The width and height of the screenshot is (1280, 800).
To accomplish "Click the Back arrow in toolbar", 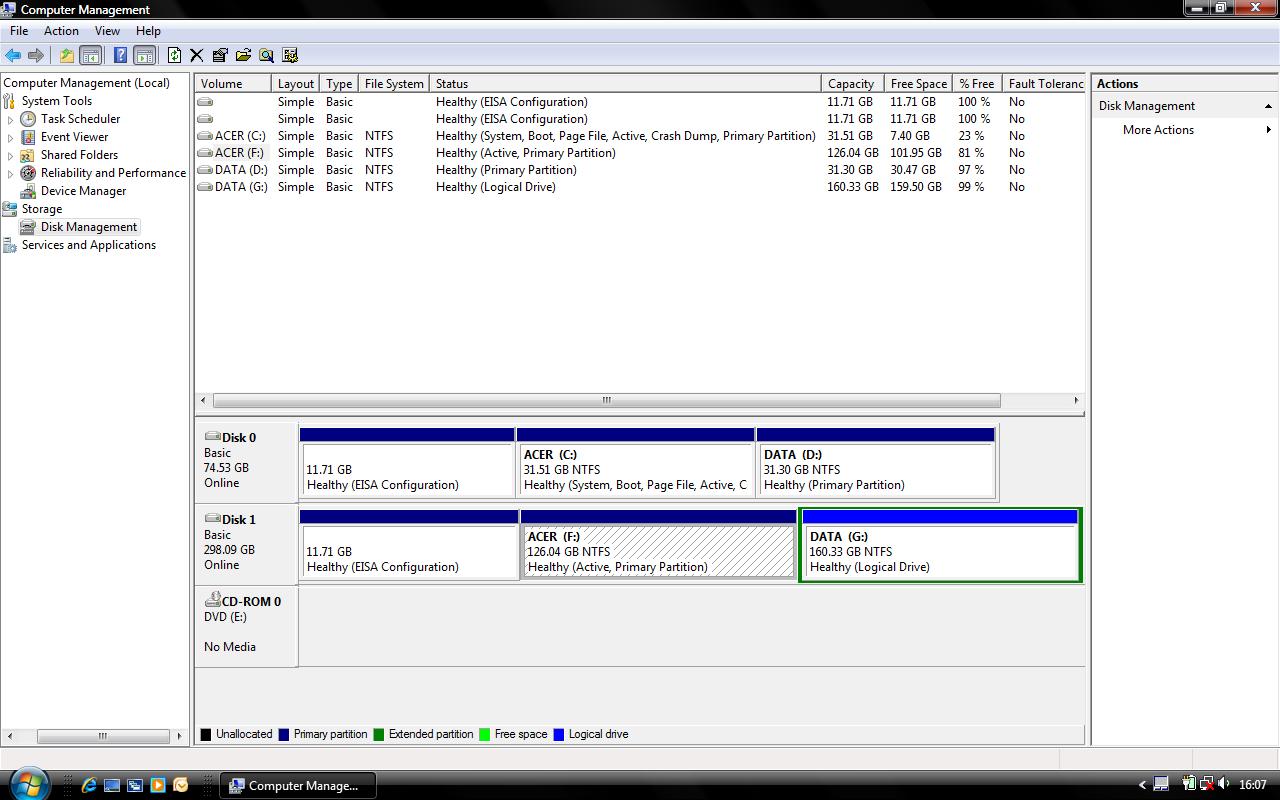I will tap(13, 56).
